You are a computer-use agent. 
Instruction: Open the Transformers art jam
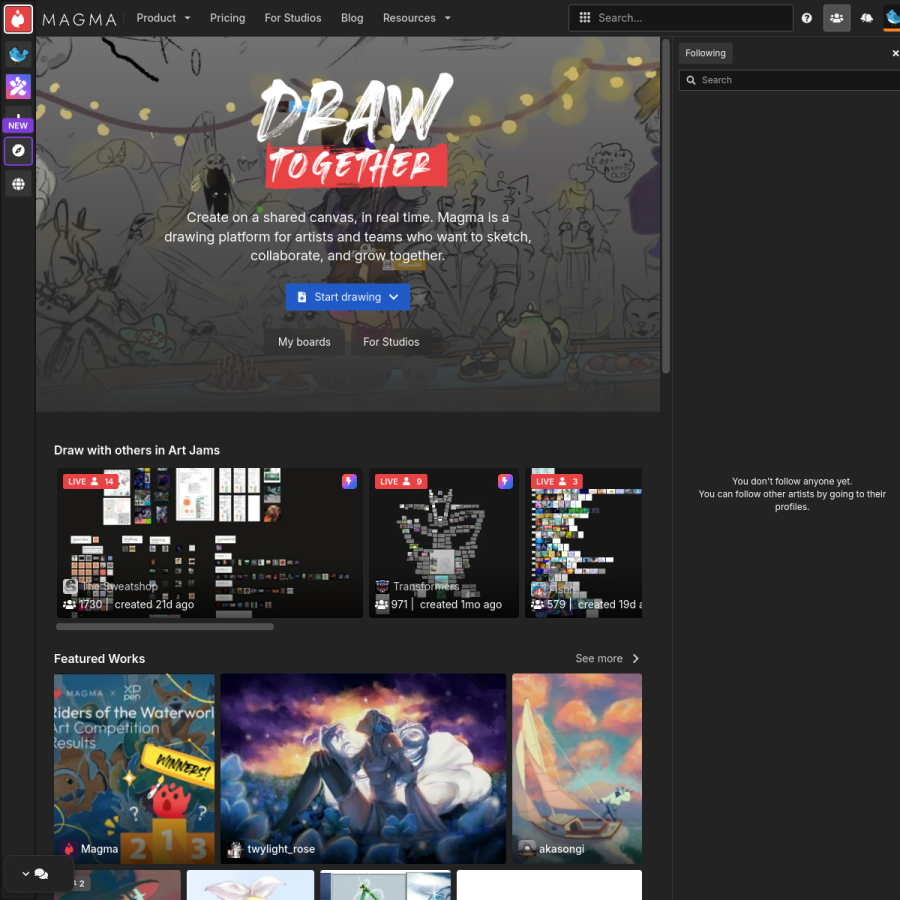444,542
